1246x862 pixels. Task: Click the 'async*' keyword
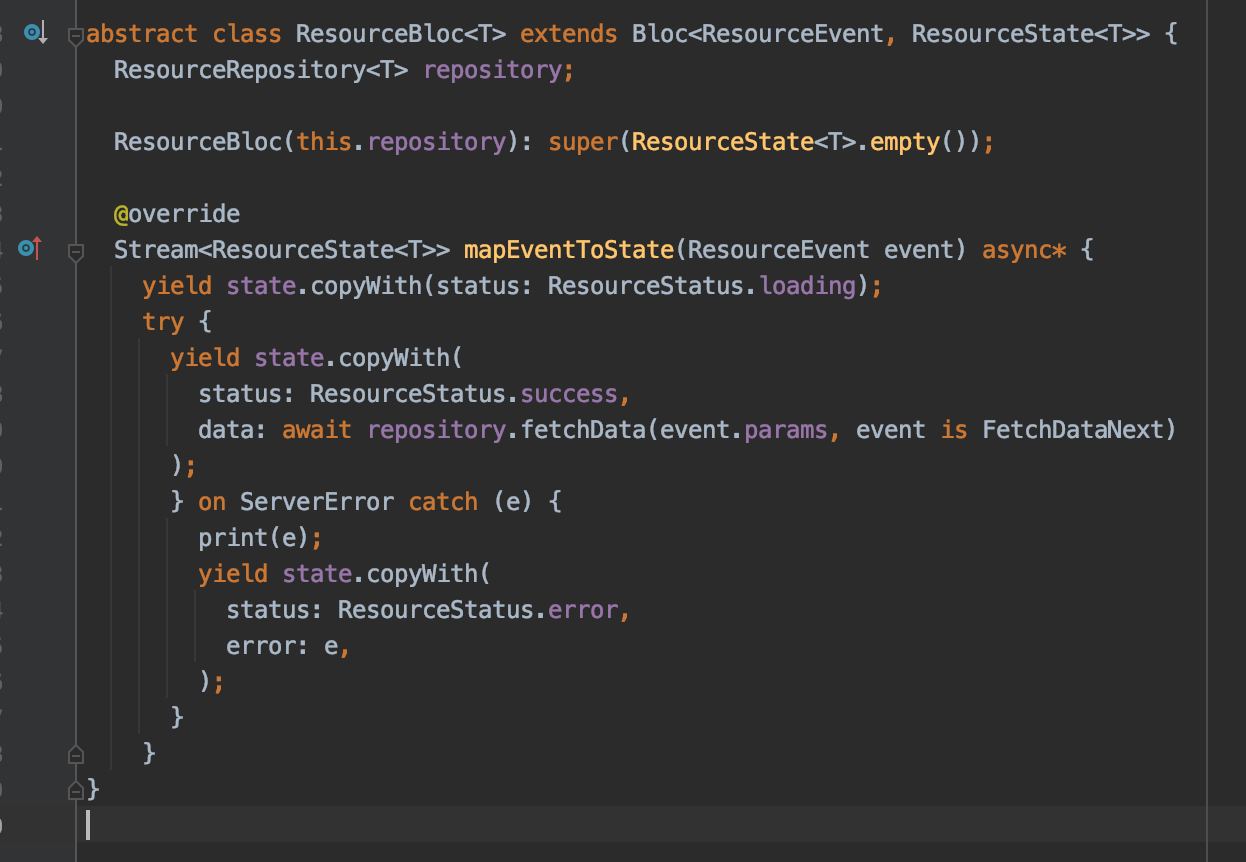click(1024, 250)
